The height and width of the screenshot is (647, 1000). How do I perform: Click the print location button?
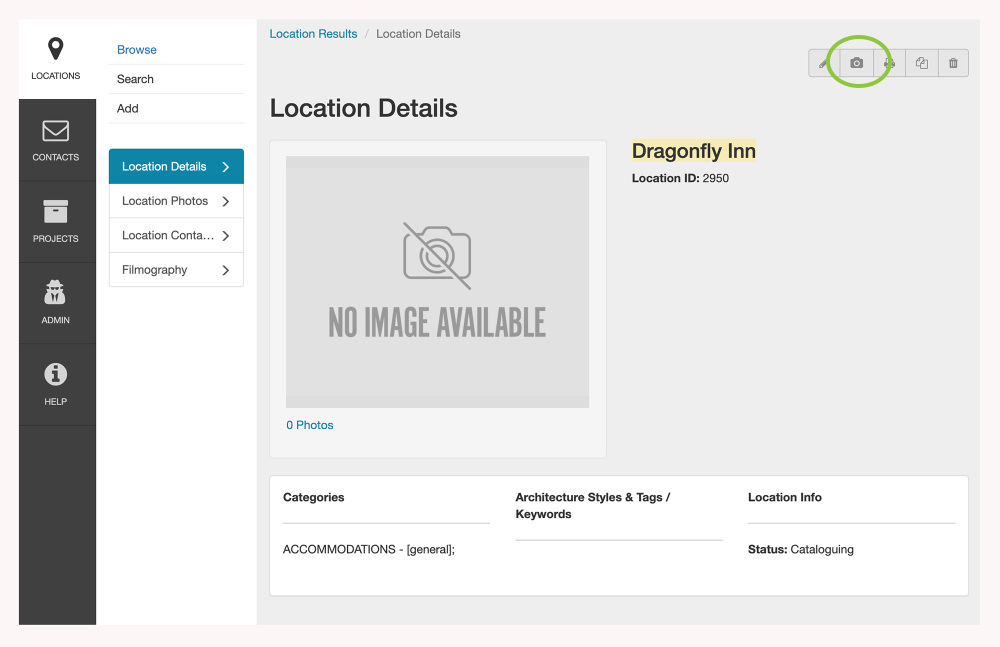889,63
